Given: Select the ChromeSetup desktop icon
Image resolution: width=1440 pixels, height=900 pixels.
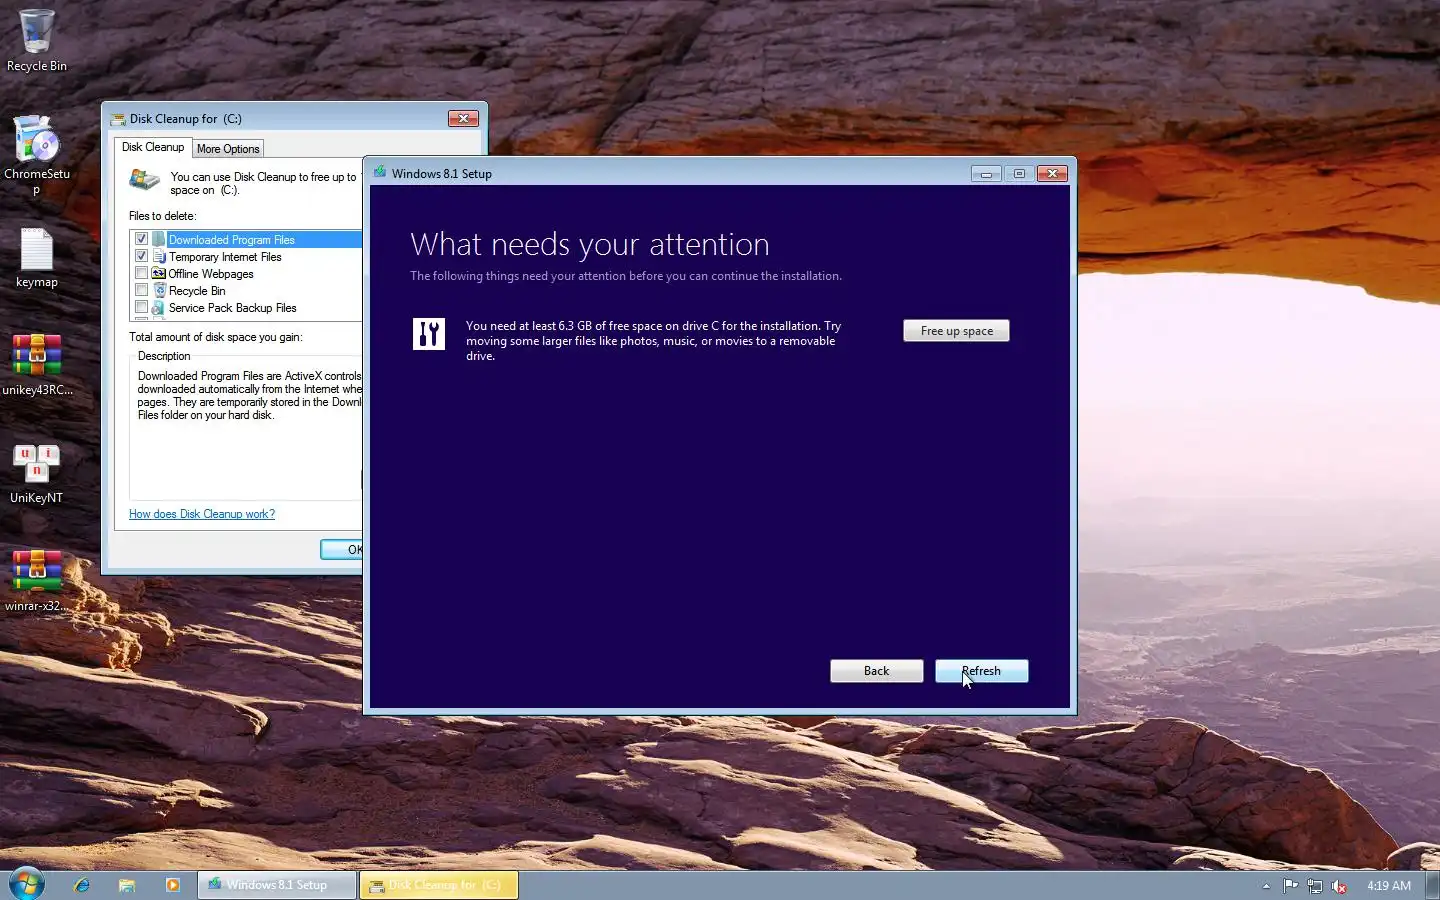Looking at the screenshot, I should click(x=37, y=154).
